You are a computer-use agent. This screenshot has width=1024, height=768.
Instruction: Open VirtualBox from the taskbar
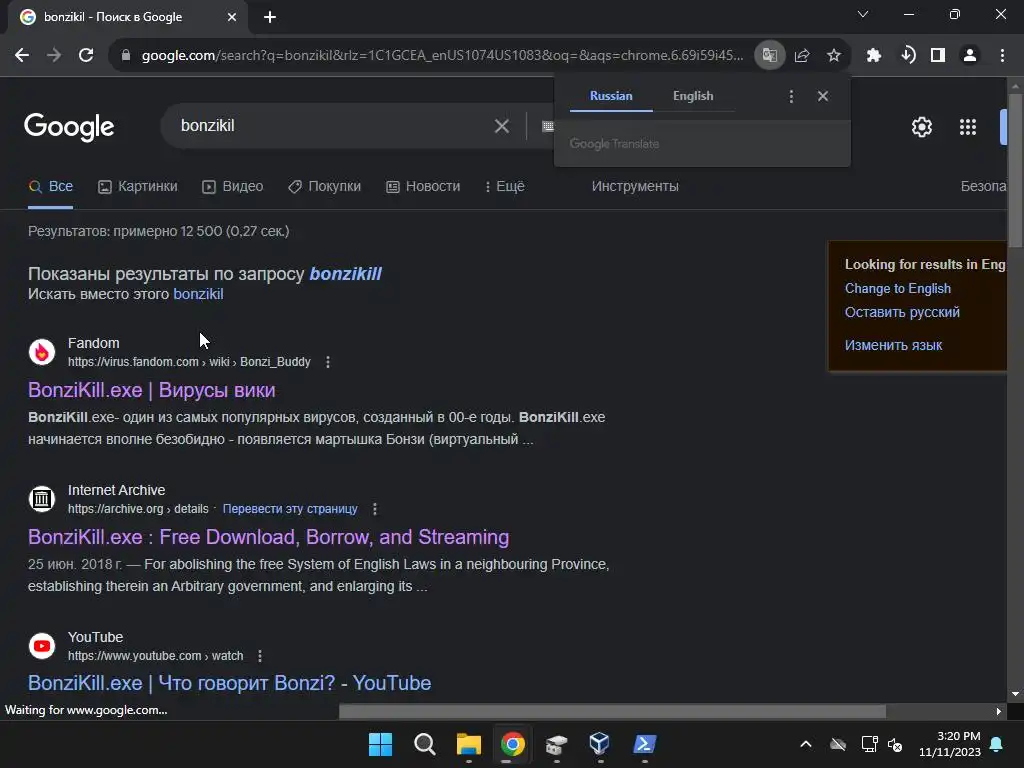[600, 743]
